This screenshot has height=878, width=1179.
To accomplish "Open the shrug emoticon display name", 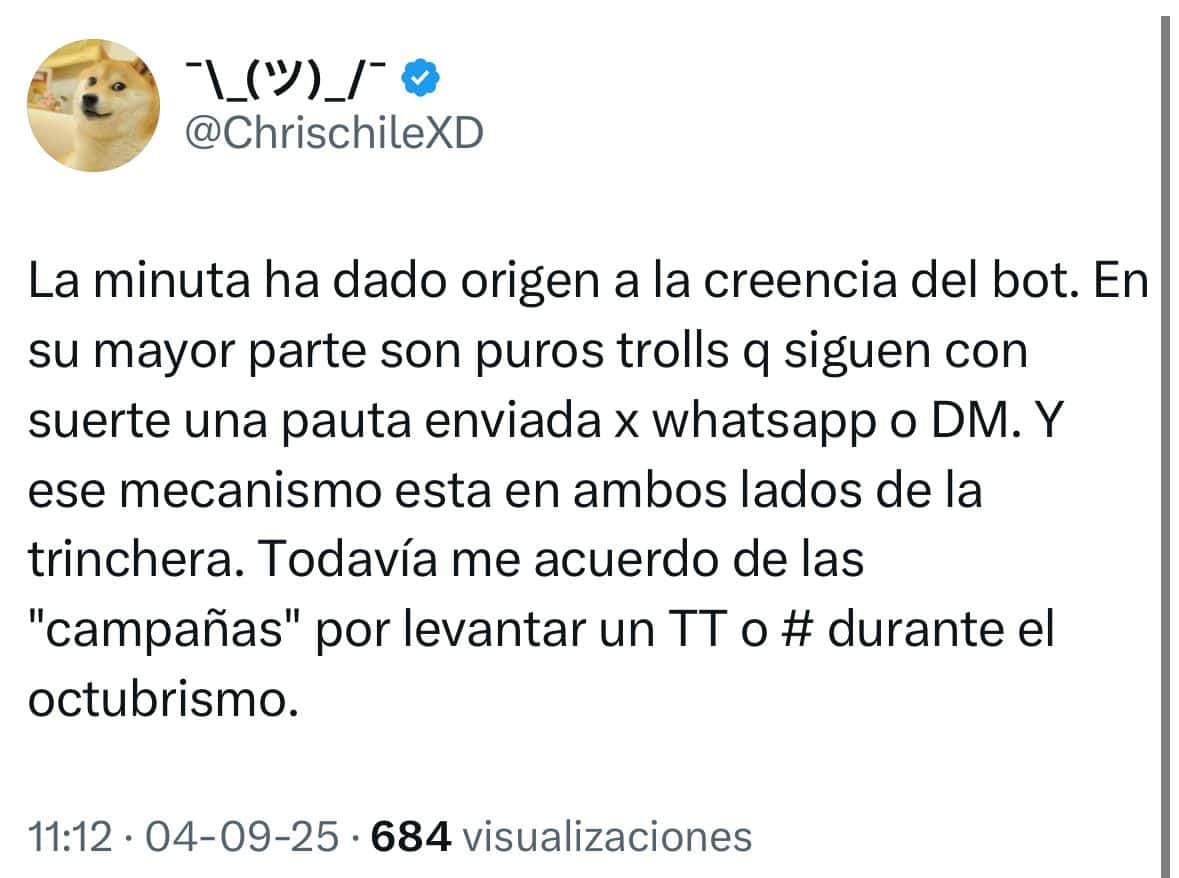I will tap(286, 78).
